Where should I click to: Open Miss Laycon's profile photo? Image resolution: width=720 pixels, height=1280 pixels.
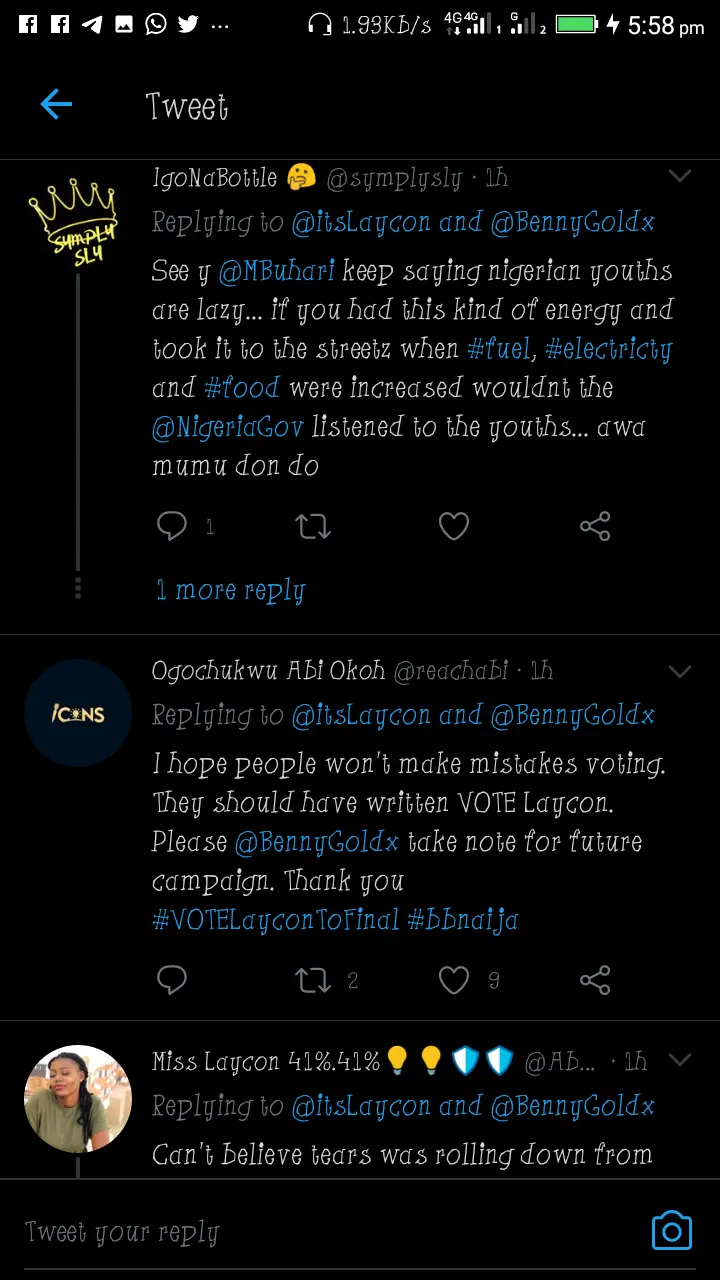78,1099
